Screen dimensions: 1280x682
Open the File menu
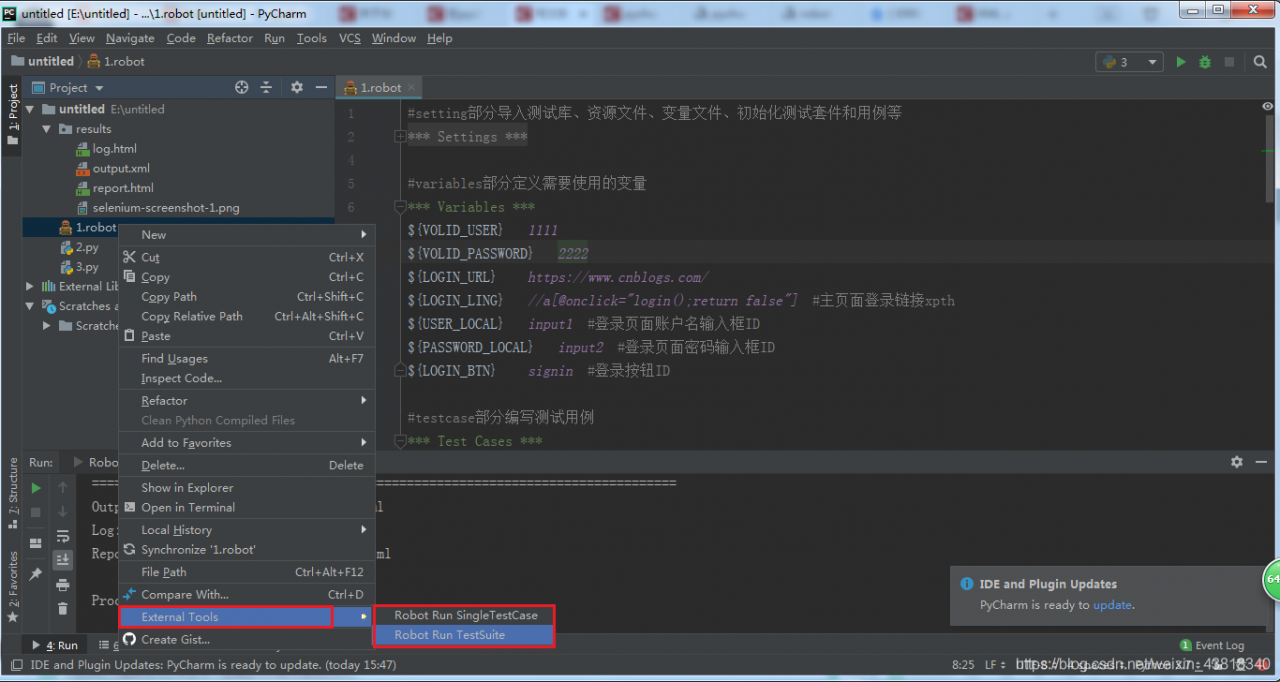(16, 38)
